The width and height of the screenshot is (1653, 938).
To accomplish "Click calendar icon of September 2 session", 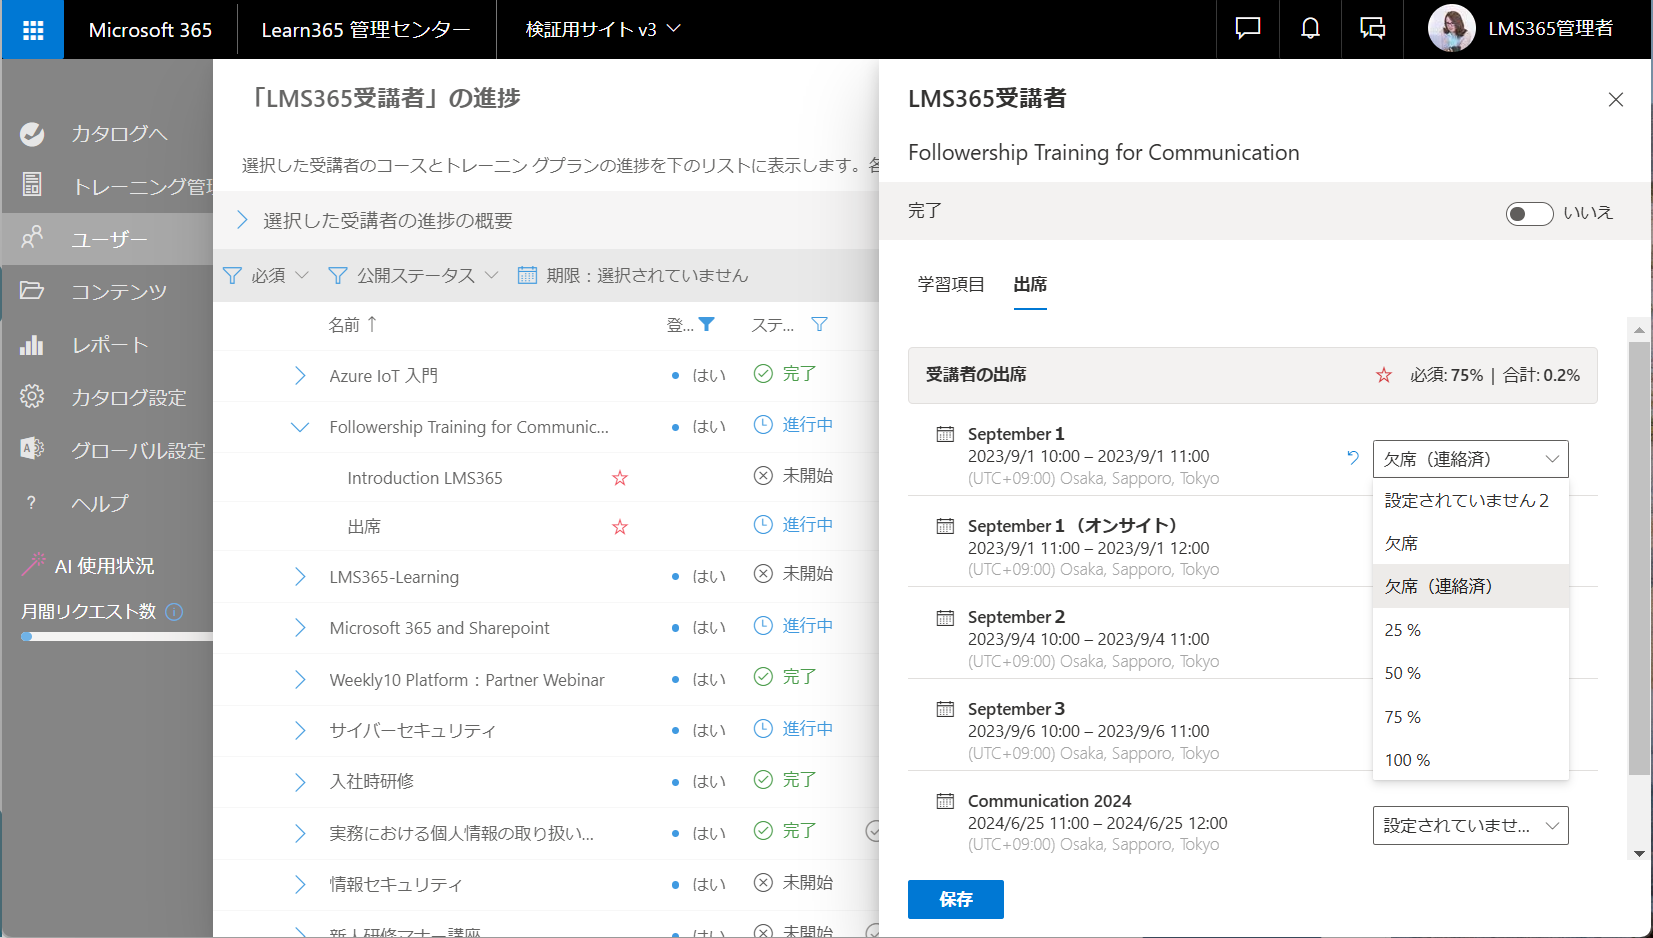I will point(945,617).
